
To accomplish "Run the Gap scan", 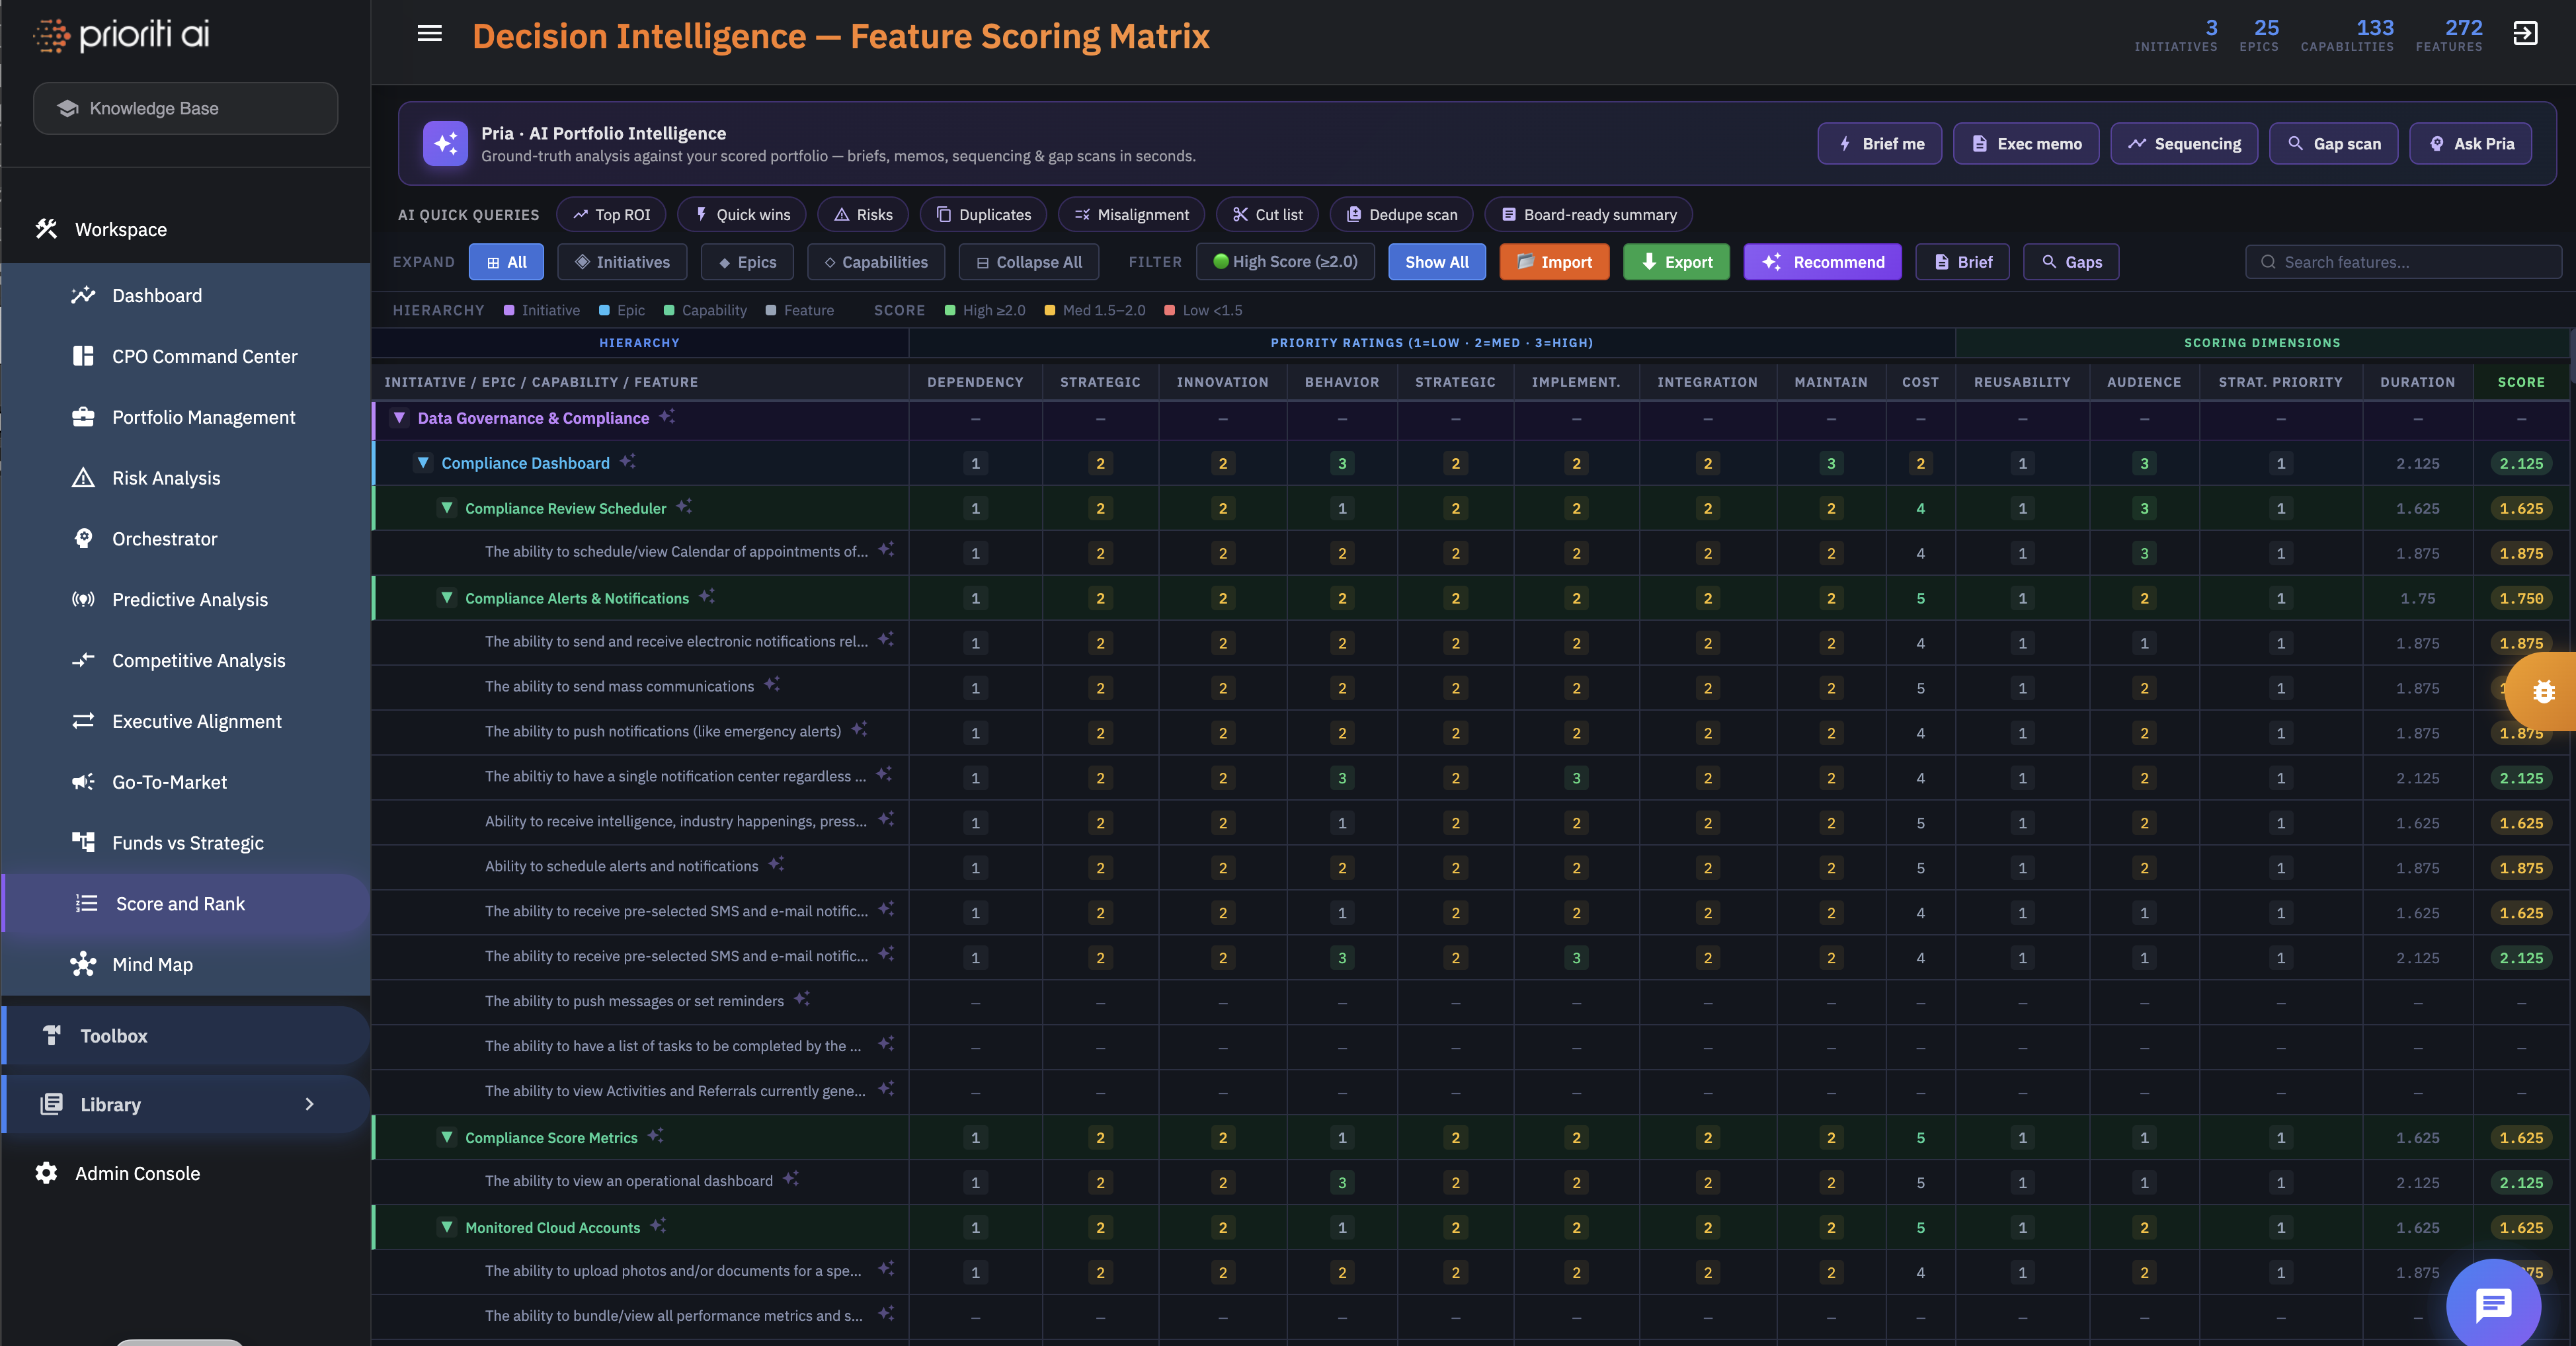I will click(x=2333, y=143).
